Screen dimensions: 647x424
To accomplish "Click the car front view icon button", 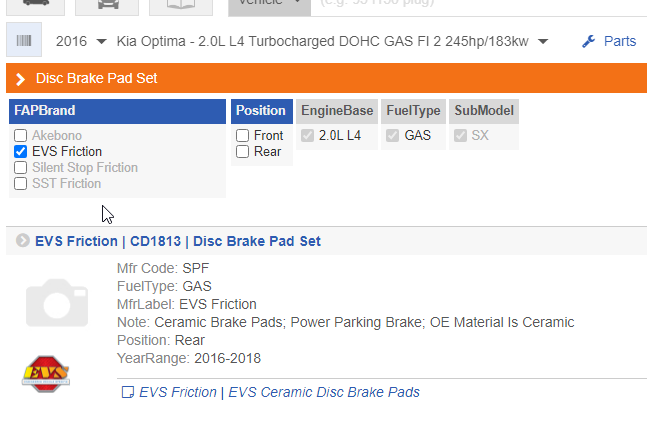I will (107, 5).
